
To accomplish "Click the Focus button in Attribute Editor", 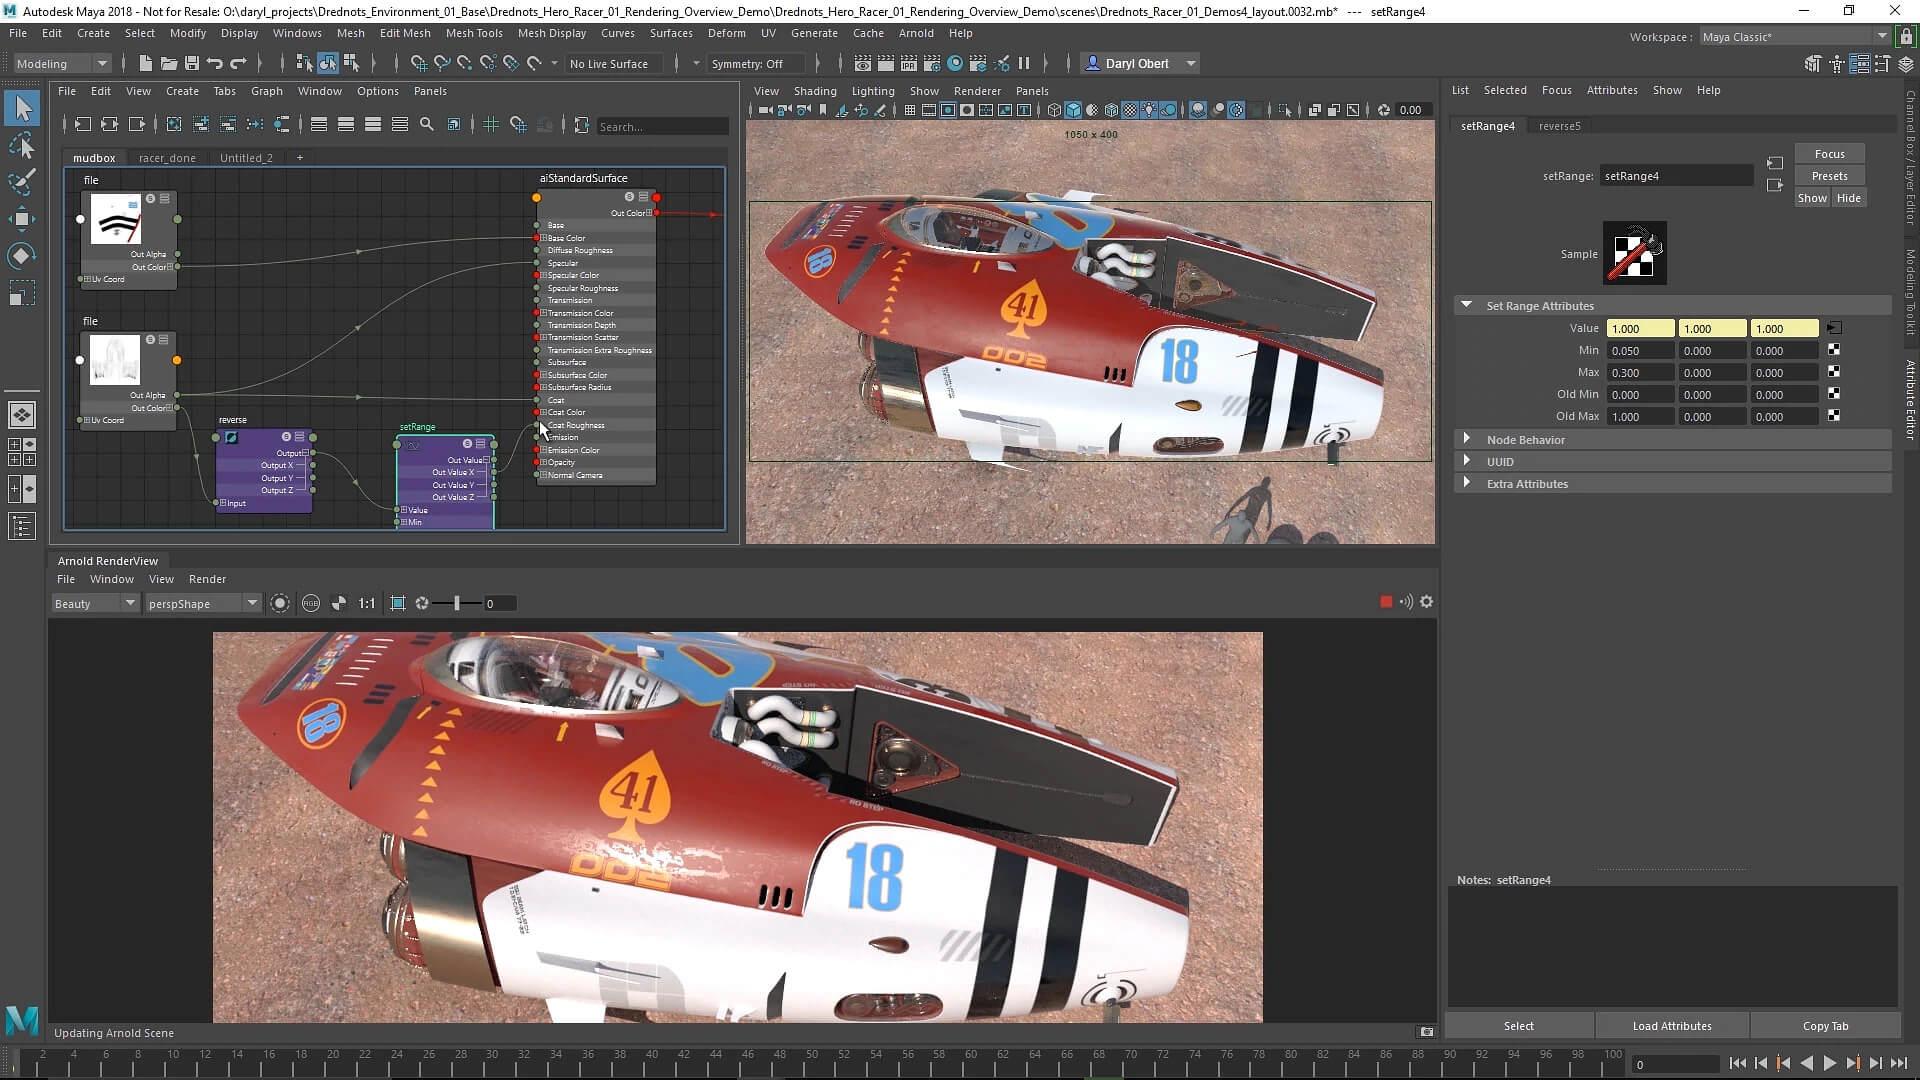I will (x=1829, y=154).
